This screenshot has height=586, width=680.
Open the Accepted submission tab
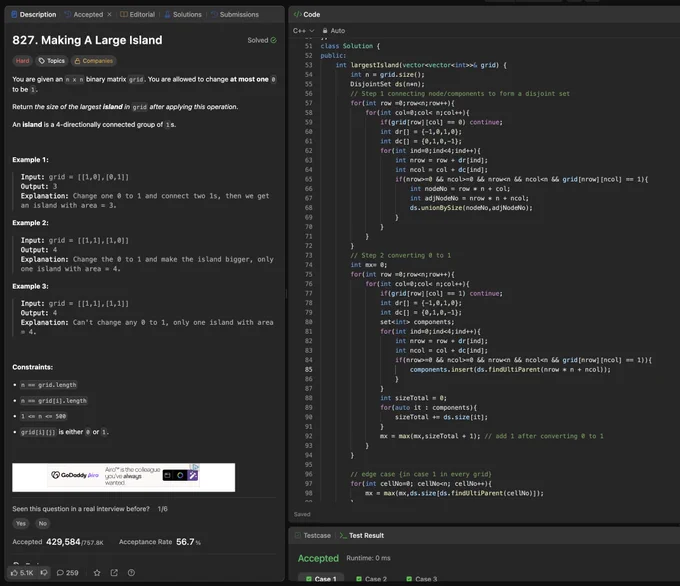84,14
